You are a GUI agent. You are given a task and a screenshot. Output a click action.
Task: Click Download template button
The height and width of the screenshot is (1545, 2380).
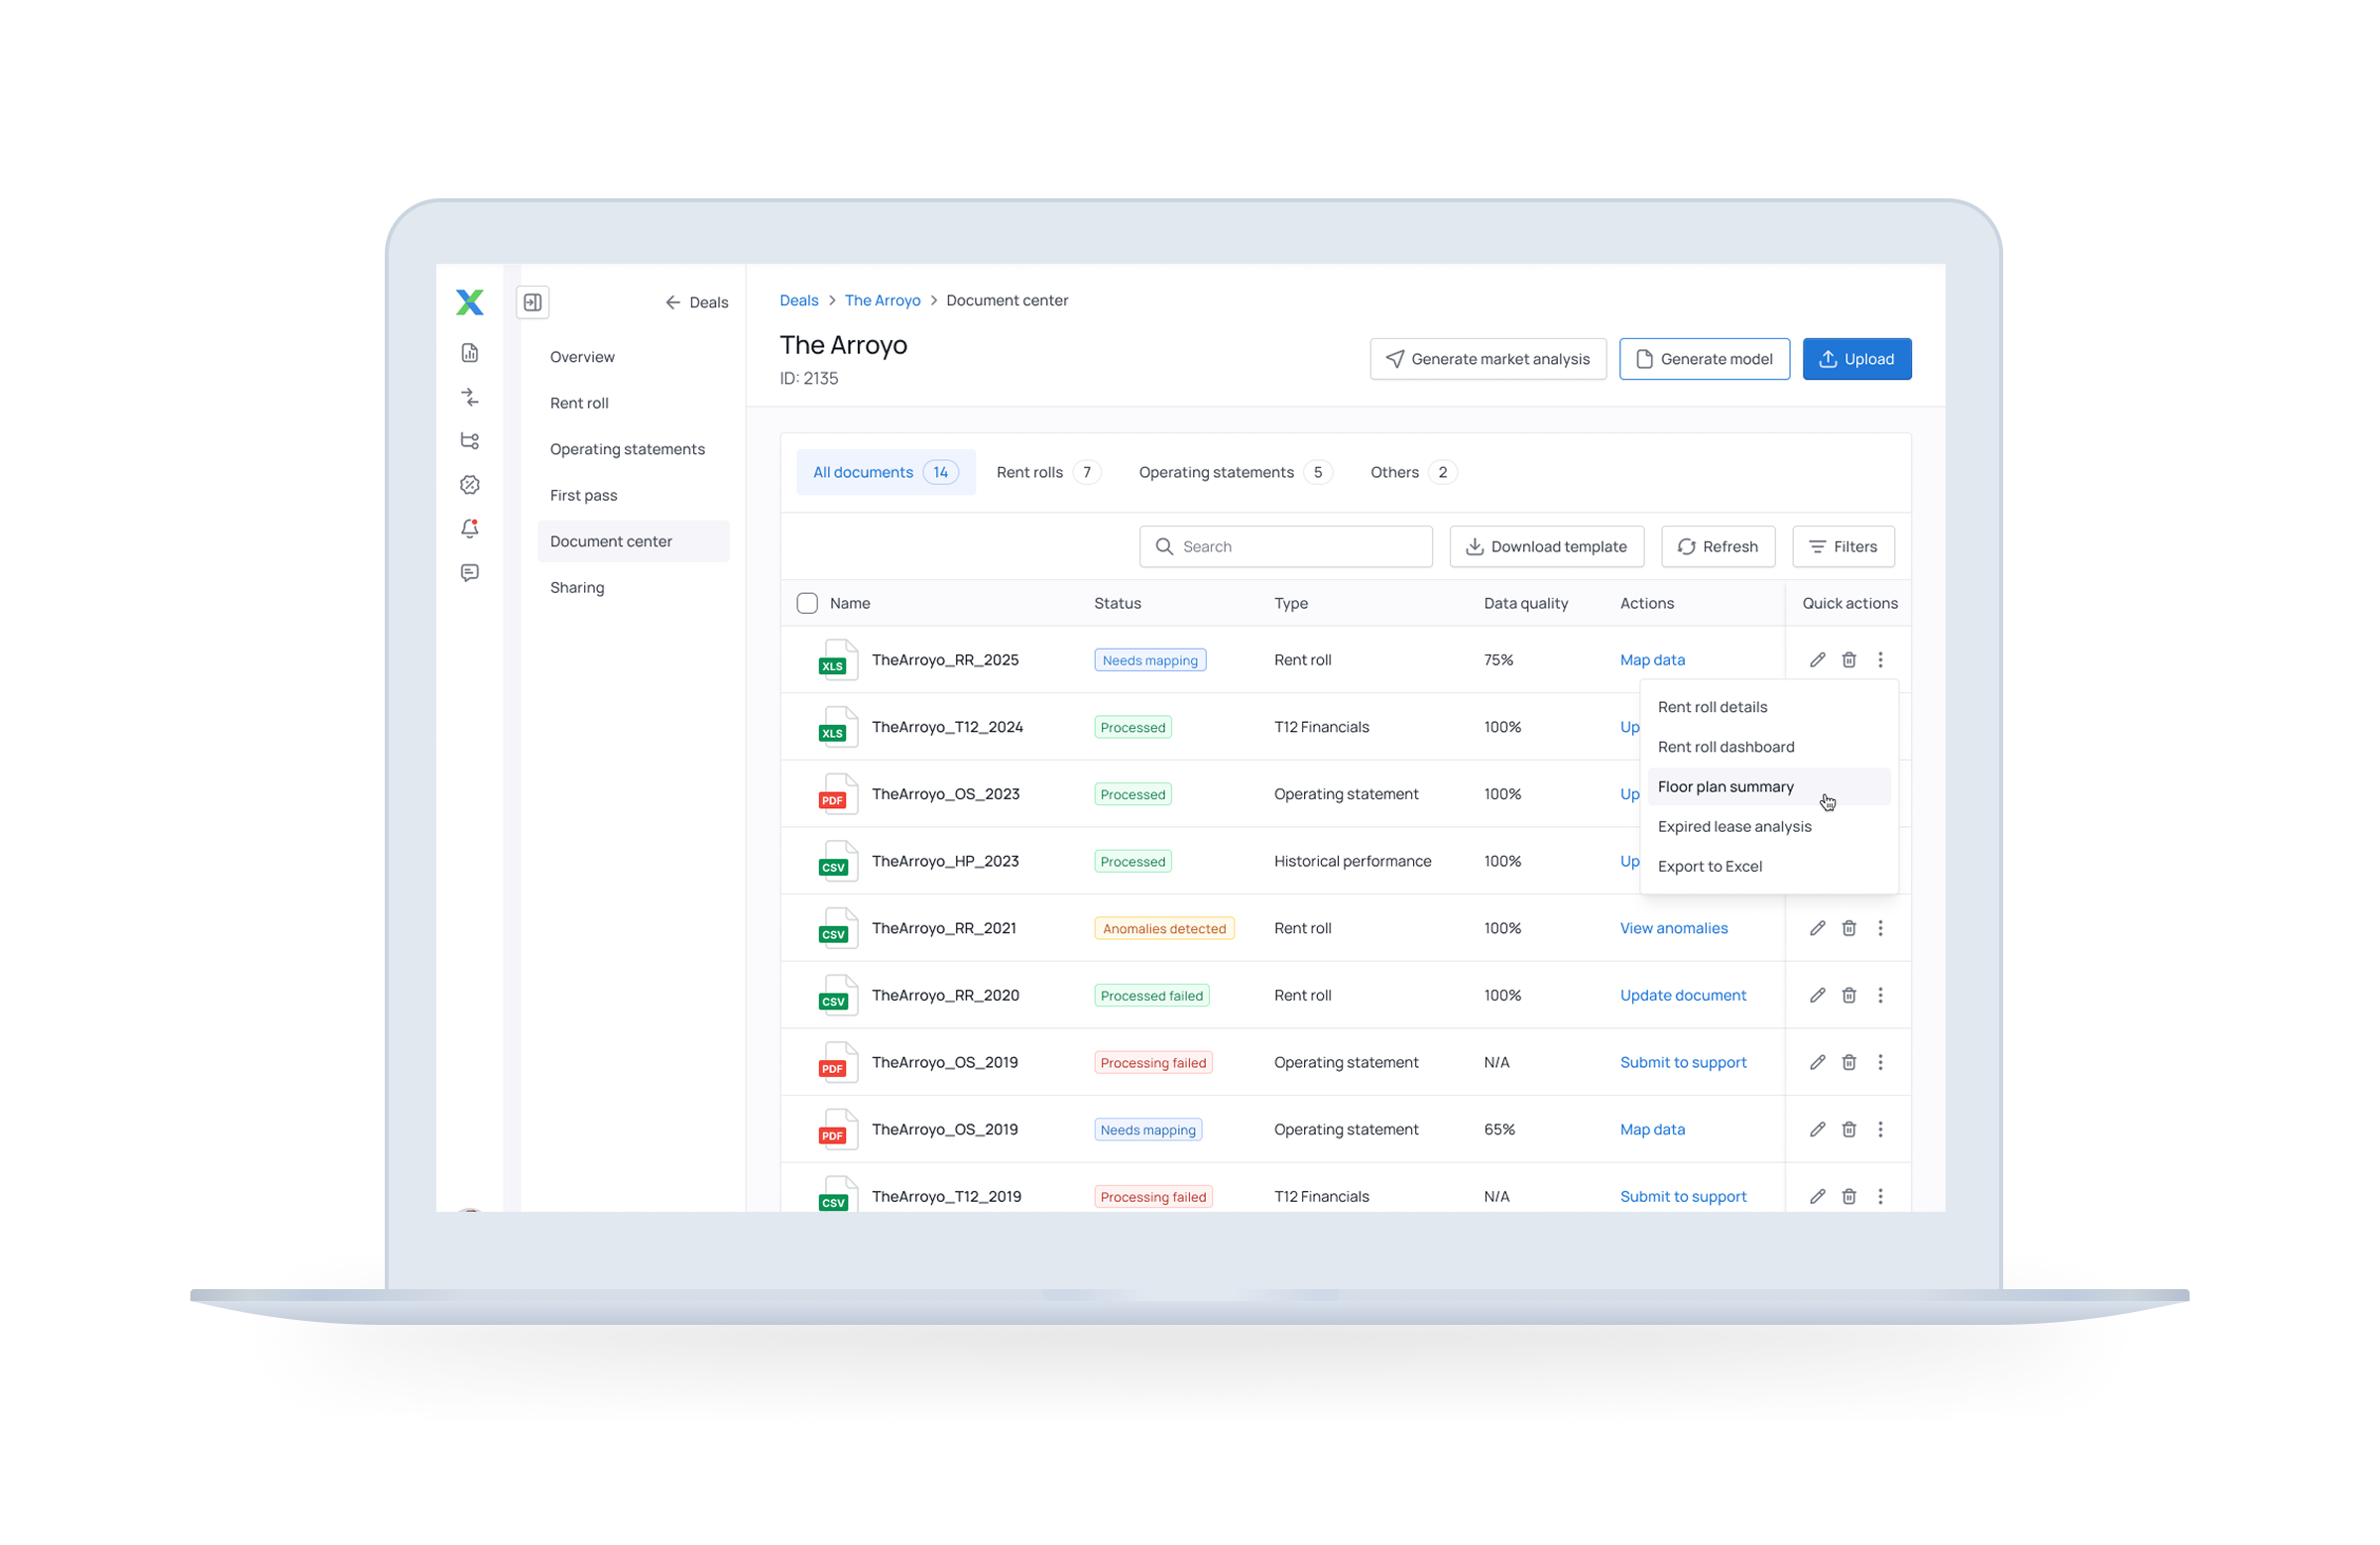[x=1546, y=547]
